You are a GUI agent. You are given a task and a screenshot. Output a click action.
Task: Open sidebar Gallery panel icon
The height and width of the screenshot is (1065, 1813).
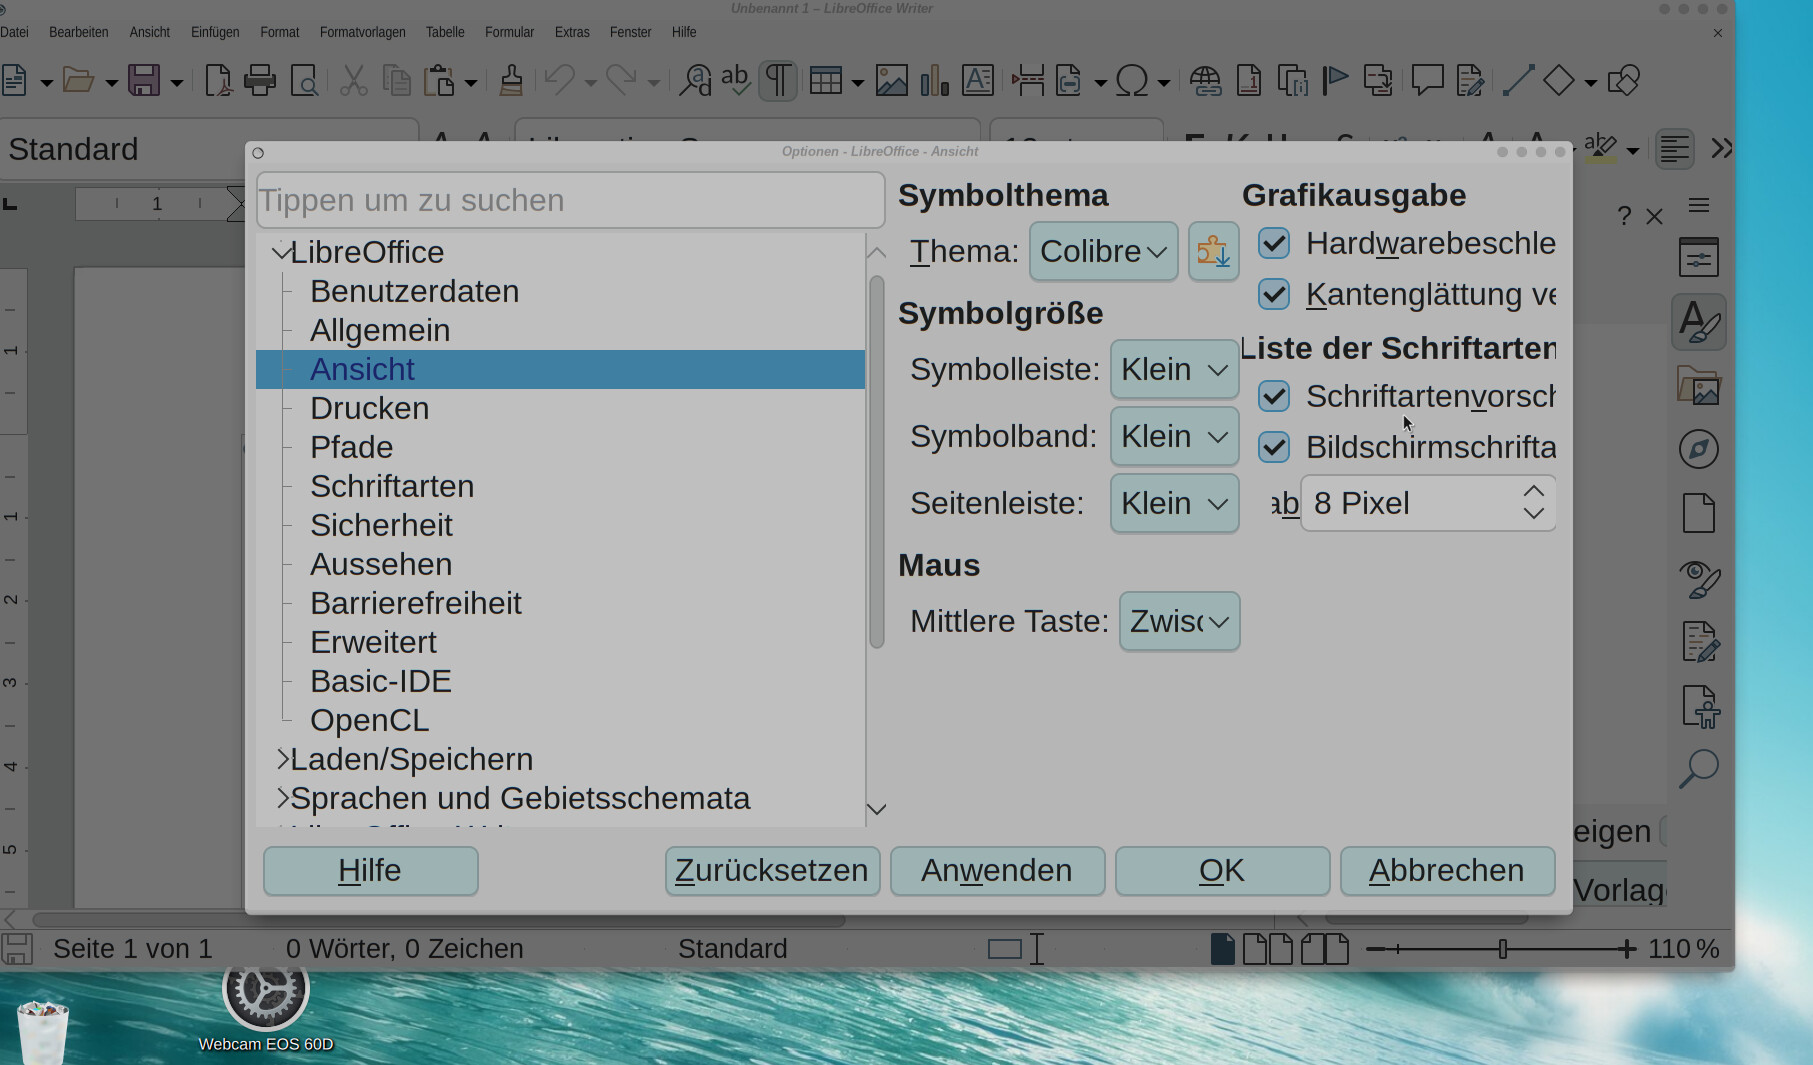click(x=1699, y=385)
